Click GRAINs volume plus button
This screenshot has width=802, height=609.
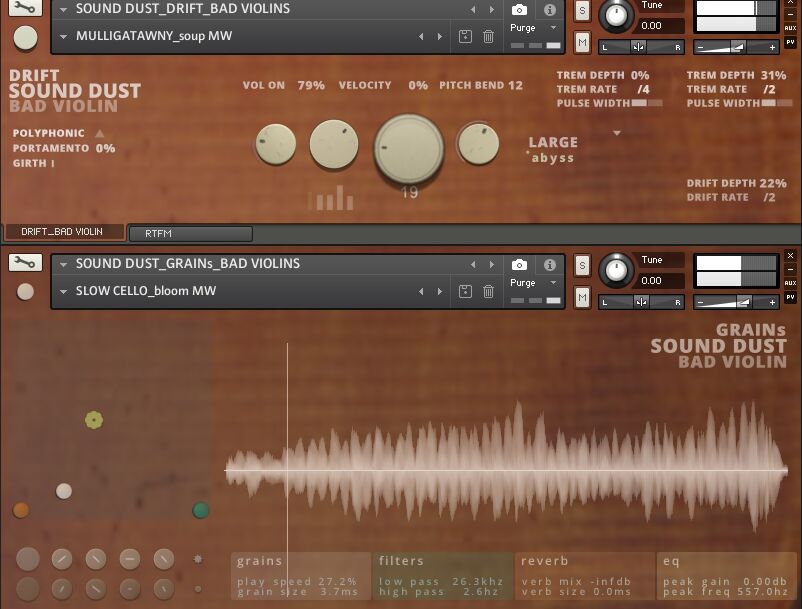pos(772,302)
